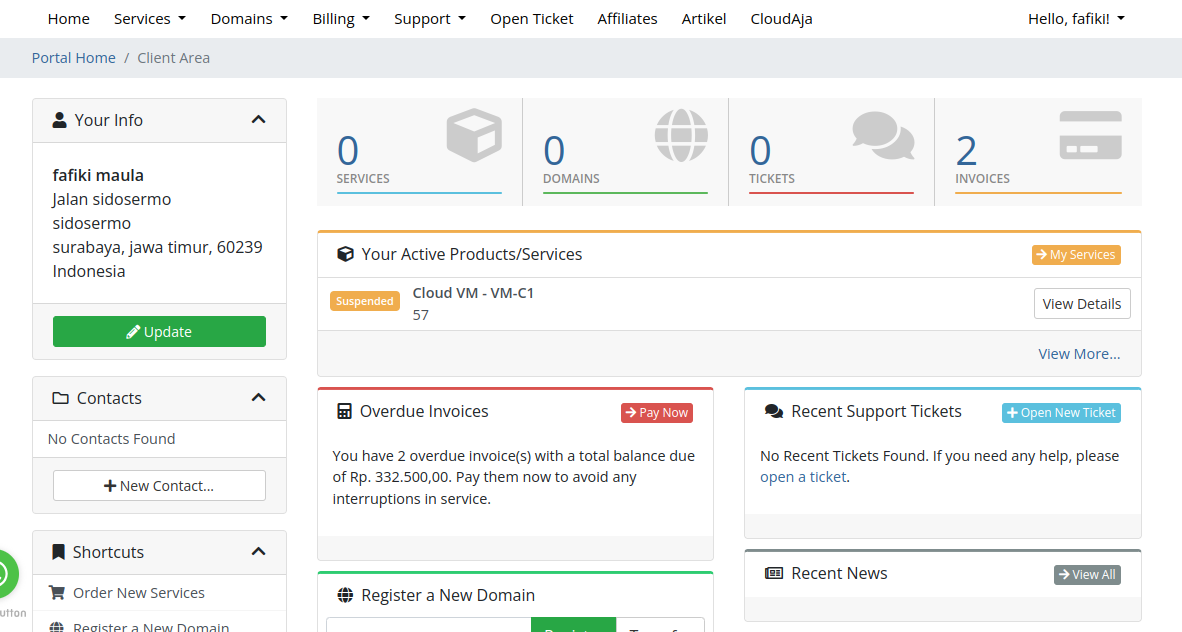Screen dimensions: 1182x632
Task: Click the user icon beside Your Info
Action: pos(59,120)
